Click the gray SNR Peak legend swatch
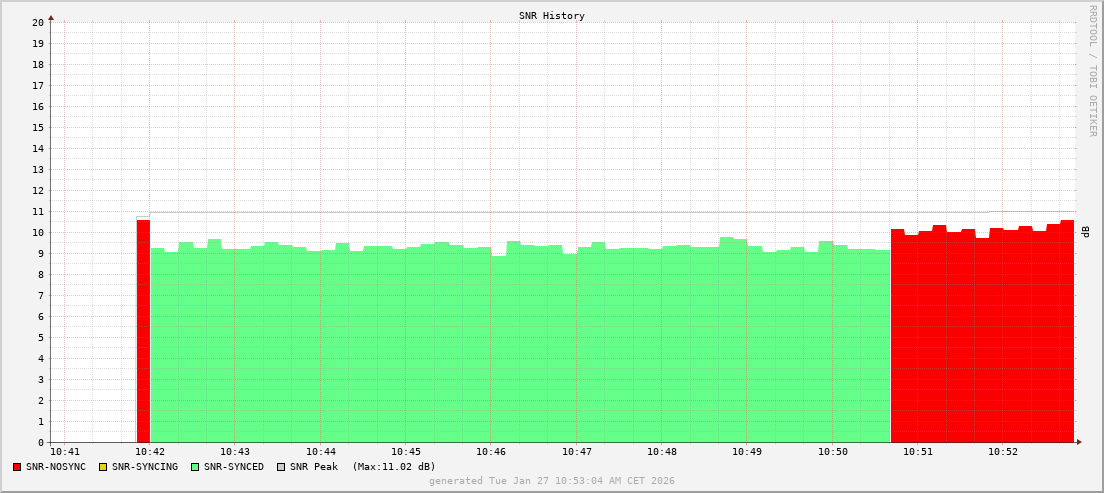The image size is (1104, 493). (x=281, y=467)
